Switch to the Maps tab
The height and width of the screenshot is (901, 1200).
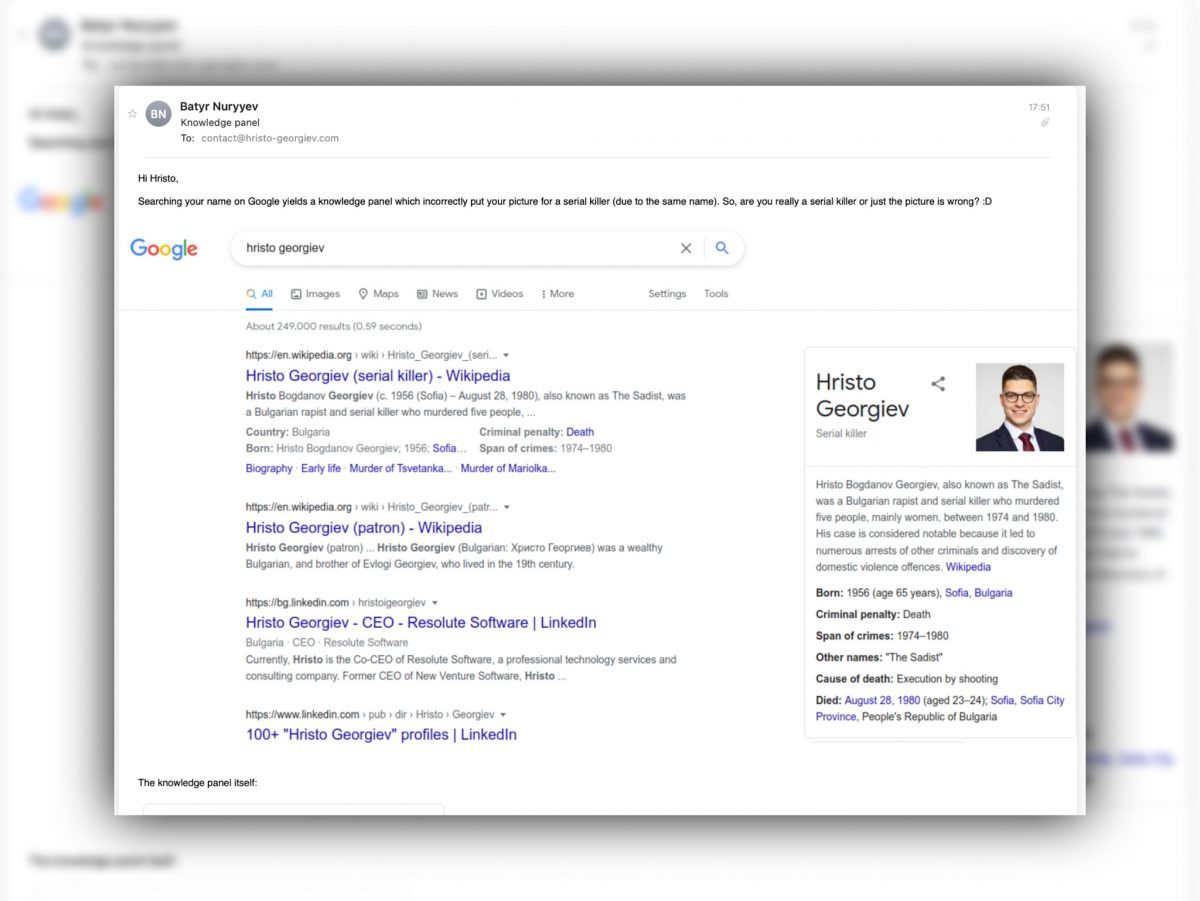(x=378, y=294)
